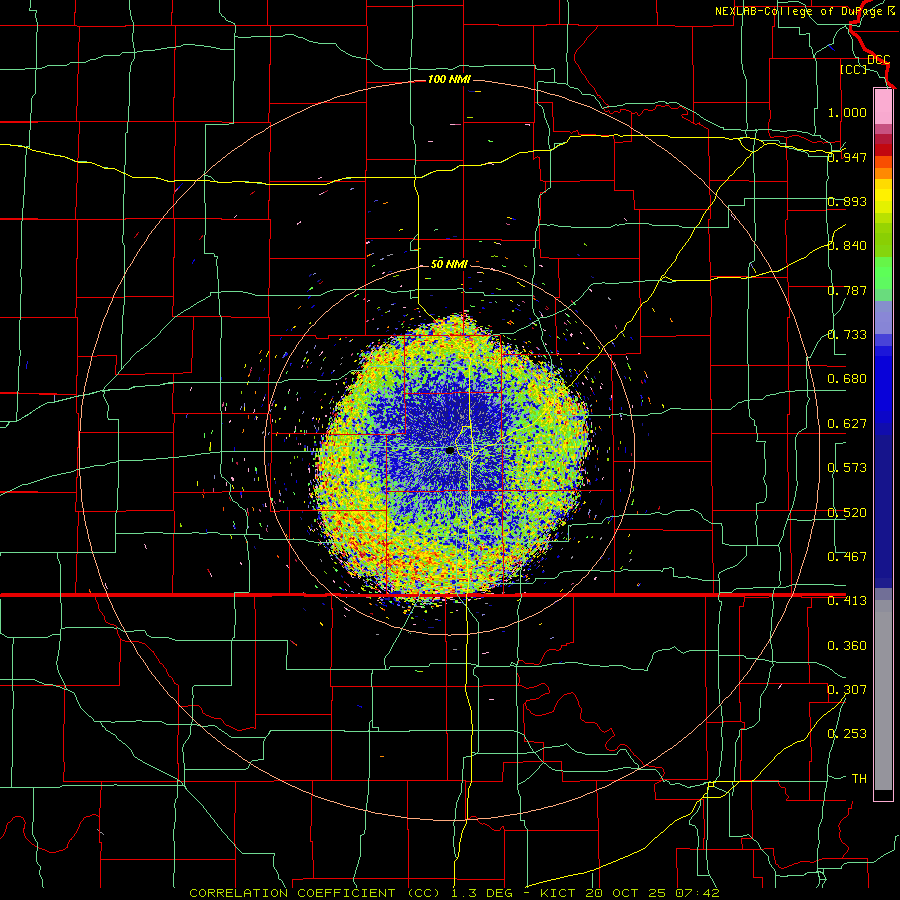Pick the lavender color bar segment near 0.733

pyautogui.click(x=883, y=318)
